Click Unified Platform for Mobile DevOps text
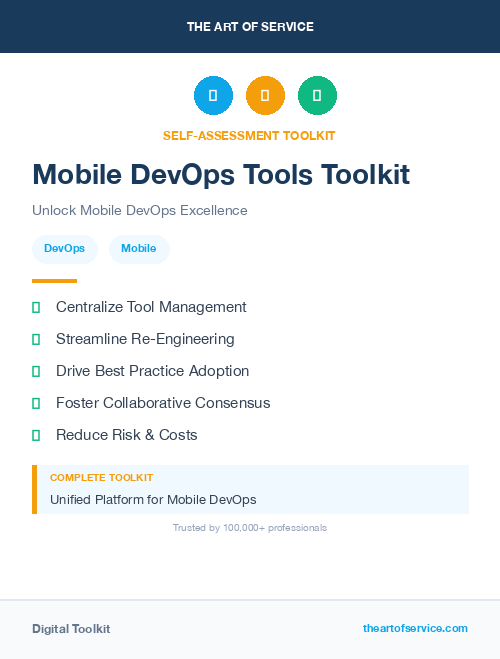This screenshot has height=659, width=500. 153,500
